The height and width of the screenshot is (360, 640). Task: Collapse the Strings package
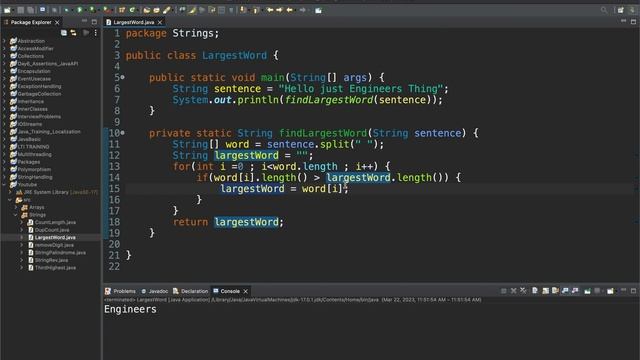coord(16,215)
